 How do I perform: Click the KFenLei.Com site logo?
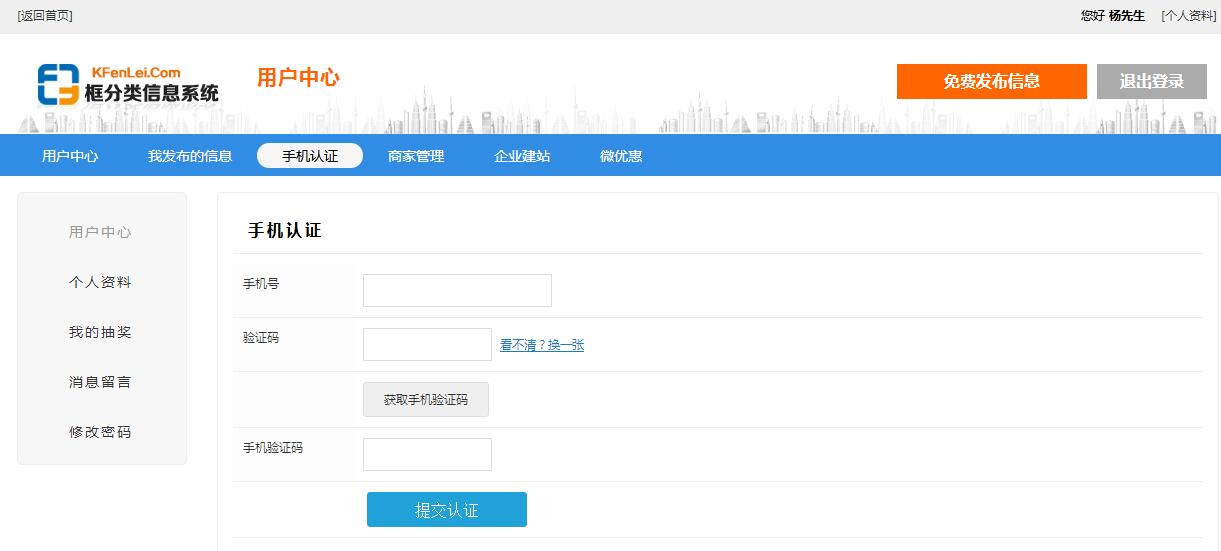point(128,85)
